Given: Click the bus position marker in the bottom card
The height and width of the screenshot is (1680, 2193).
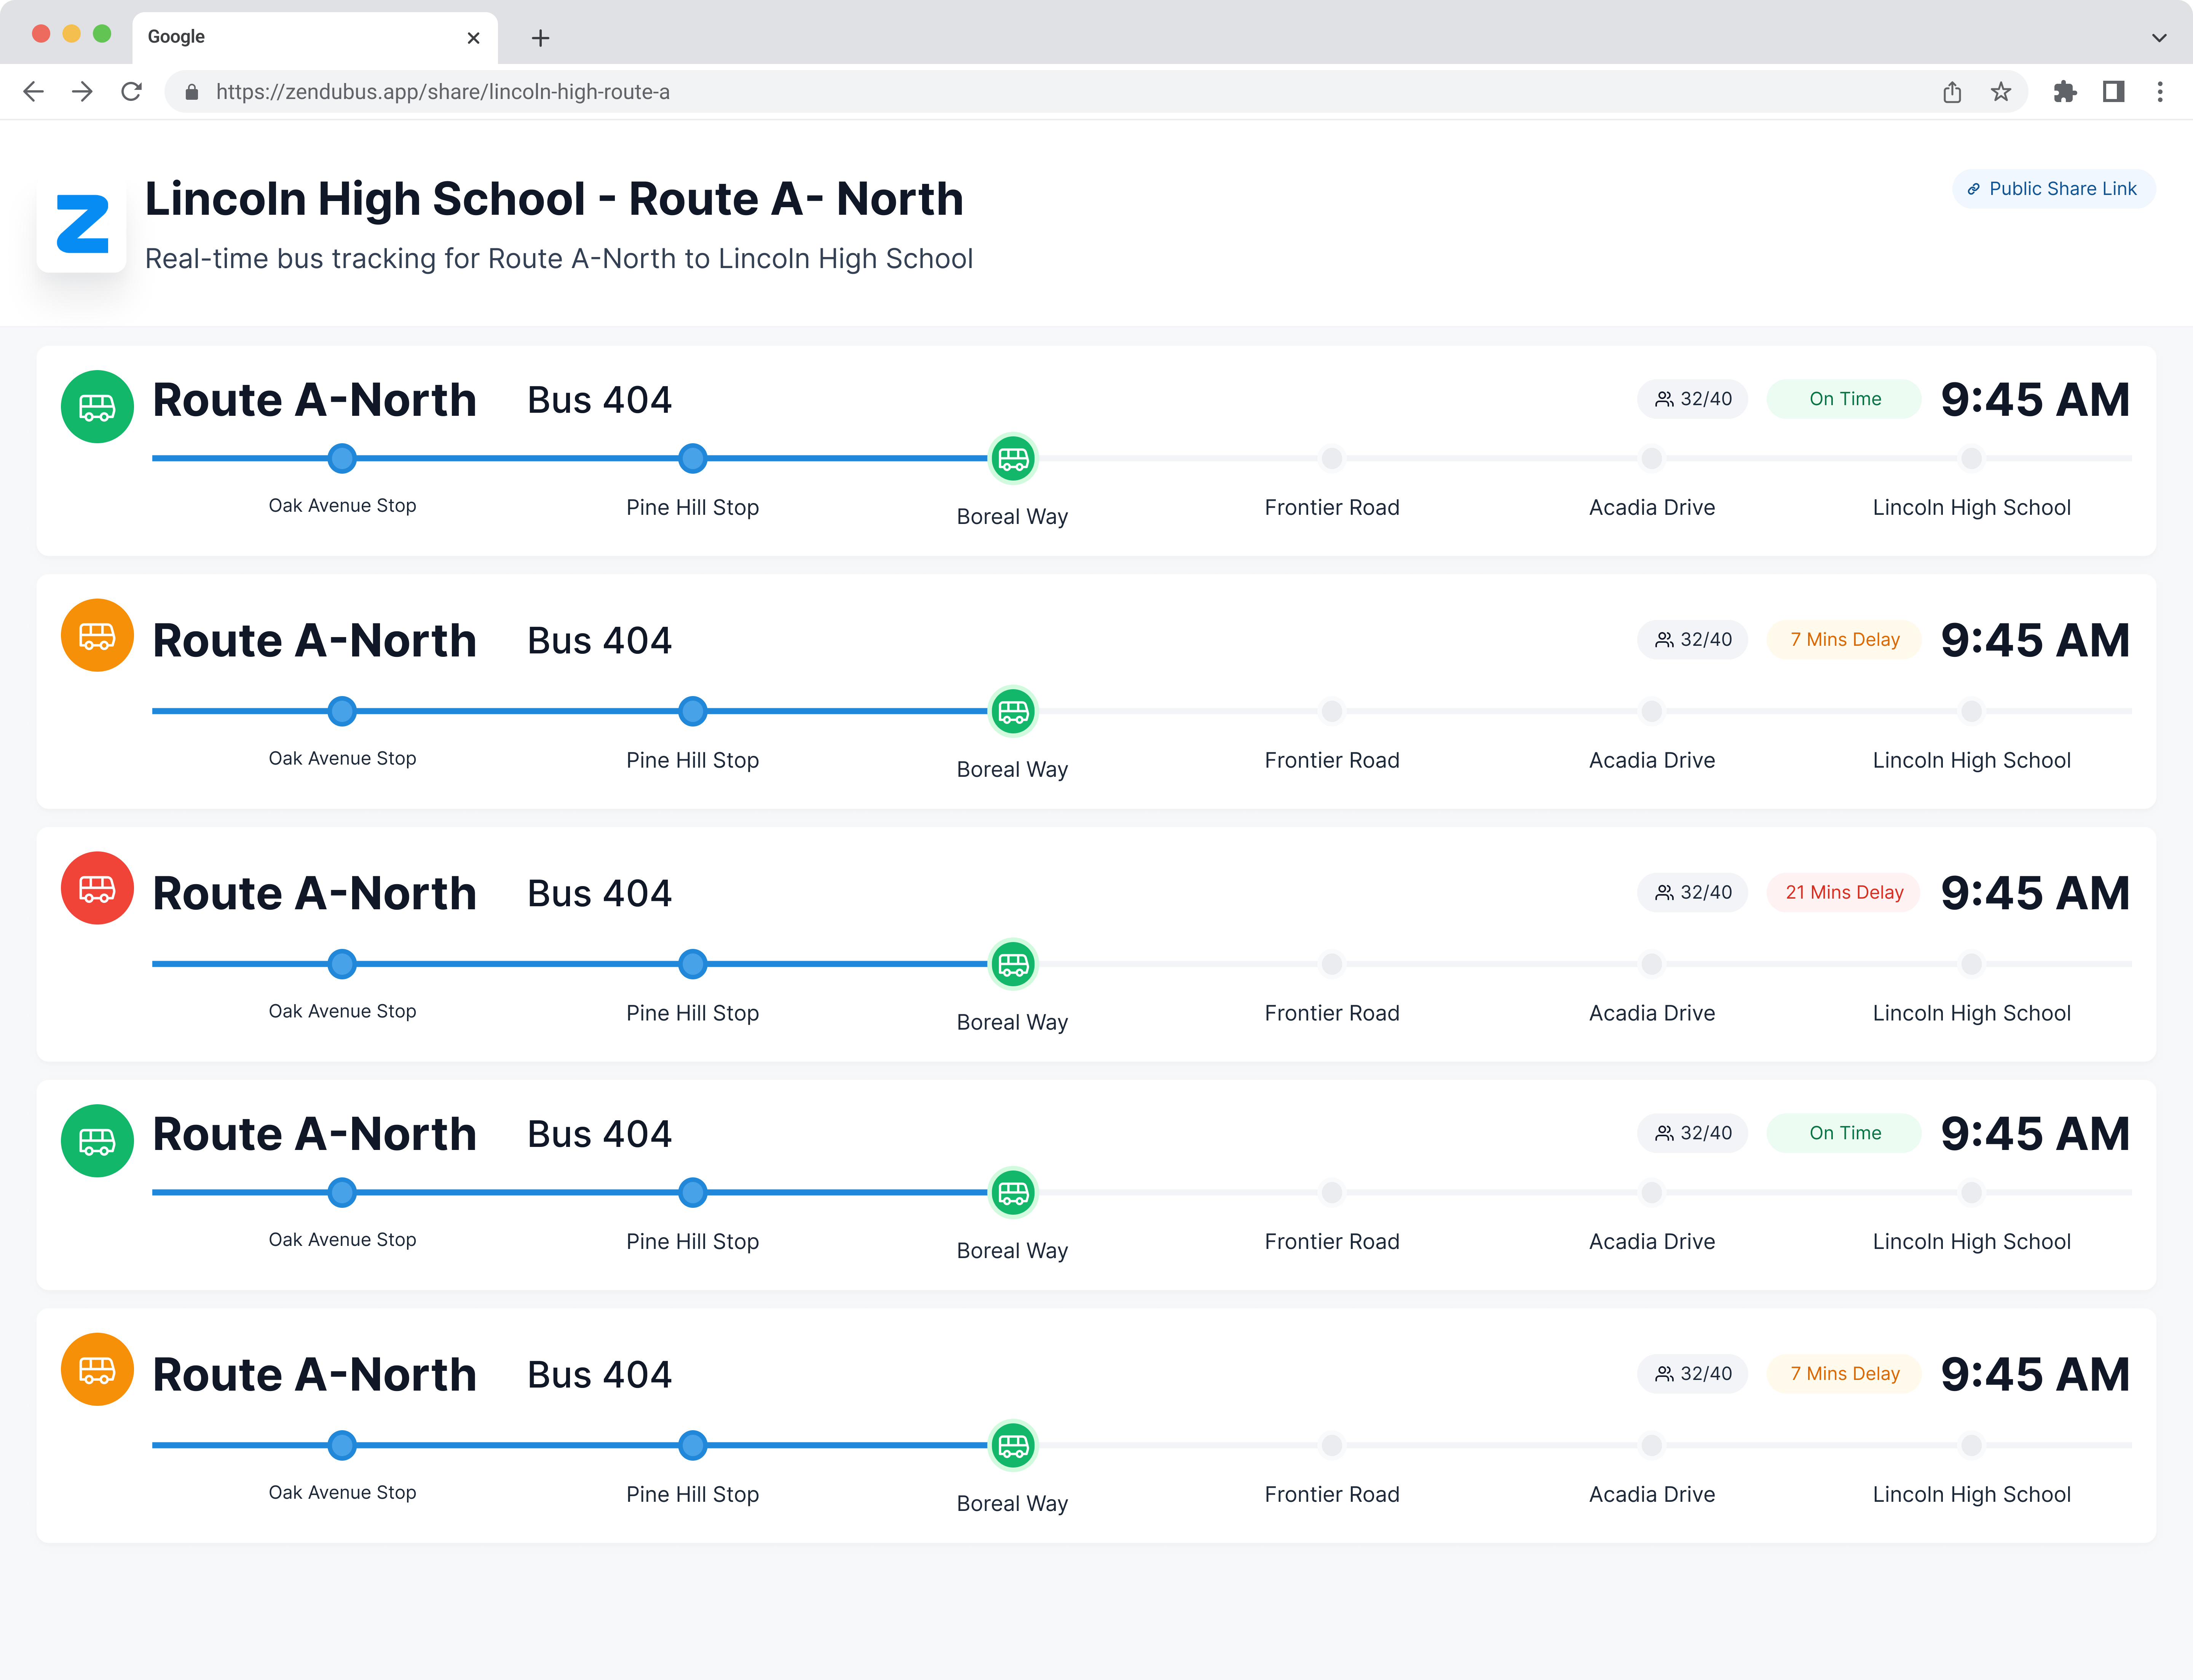Looking at the screenshot, I should 1013,1445.
